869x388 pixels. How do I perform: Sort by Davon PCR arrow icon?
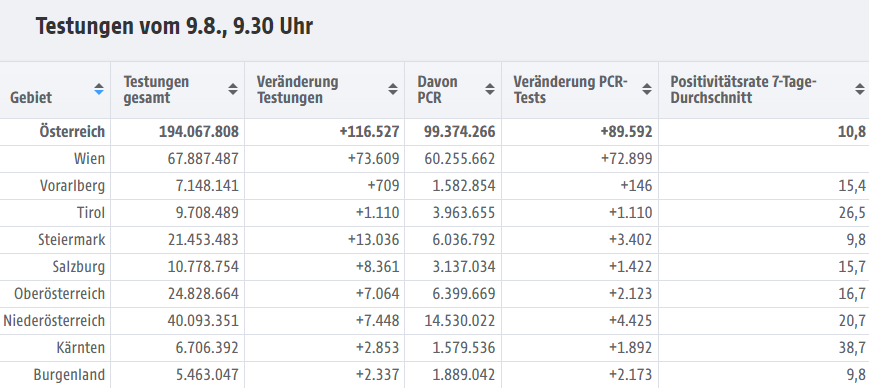click(x=489, y=89)
